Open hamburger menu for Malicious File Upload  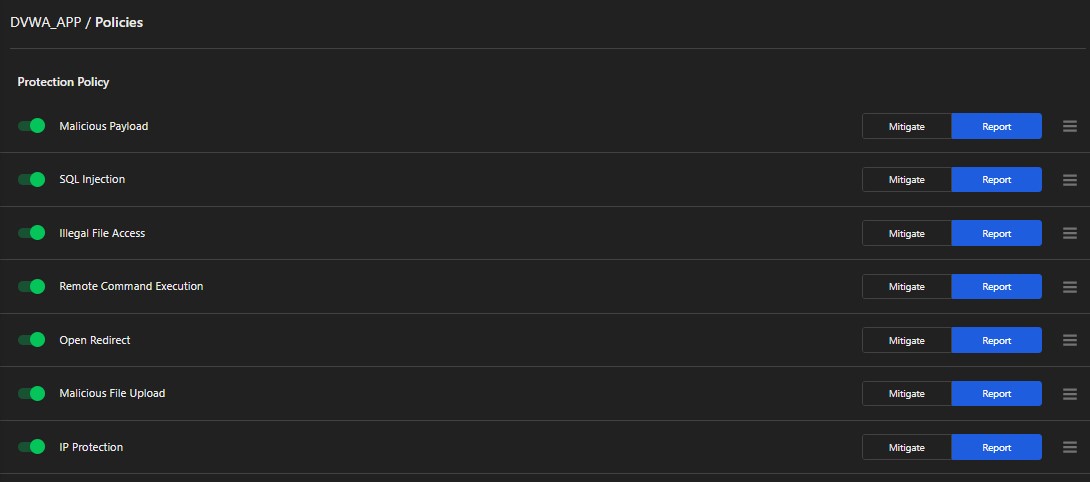1069,394
